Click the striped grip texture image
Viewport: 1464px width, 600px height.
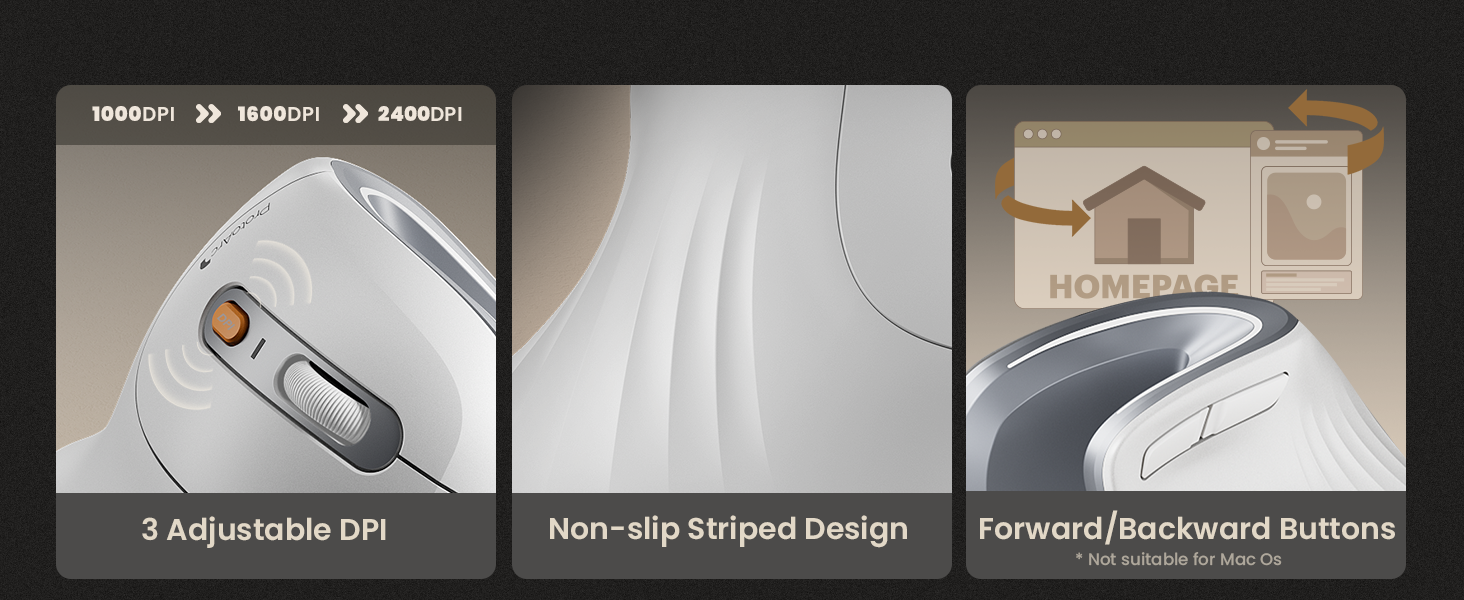click(x=732, y=289)
